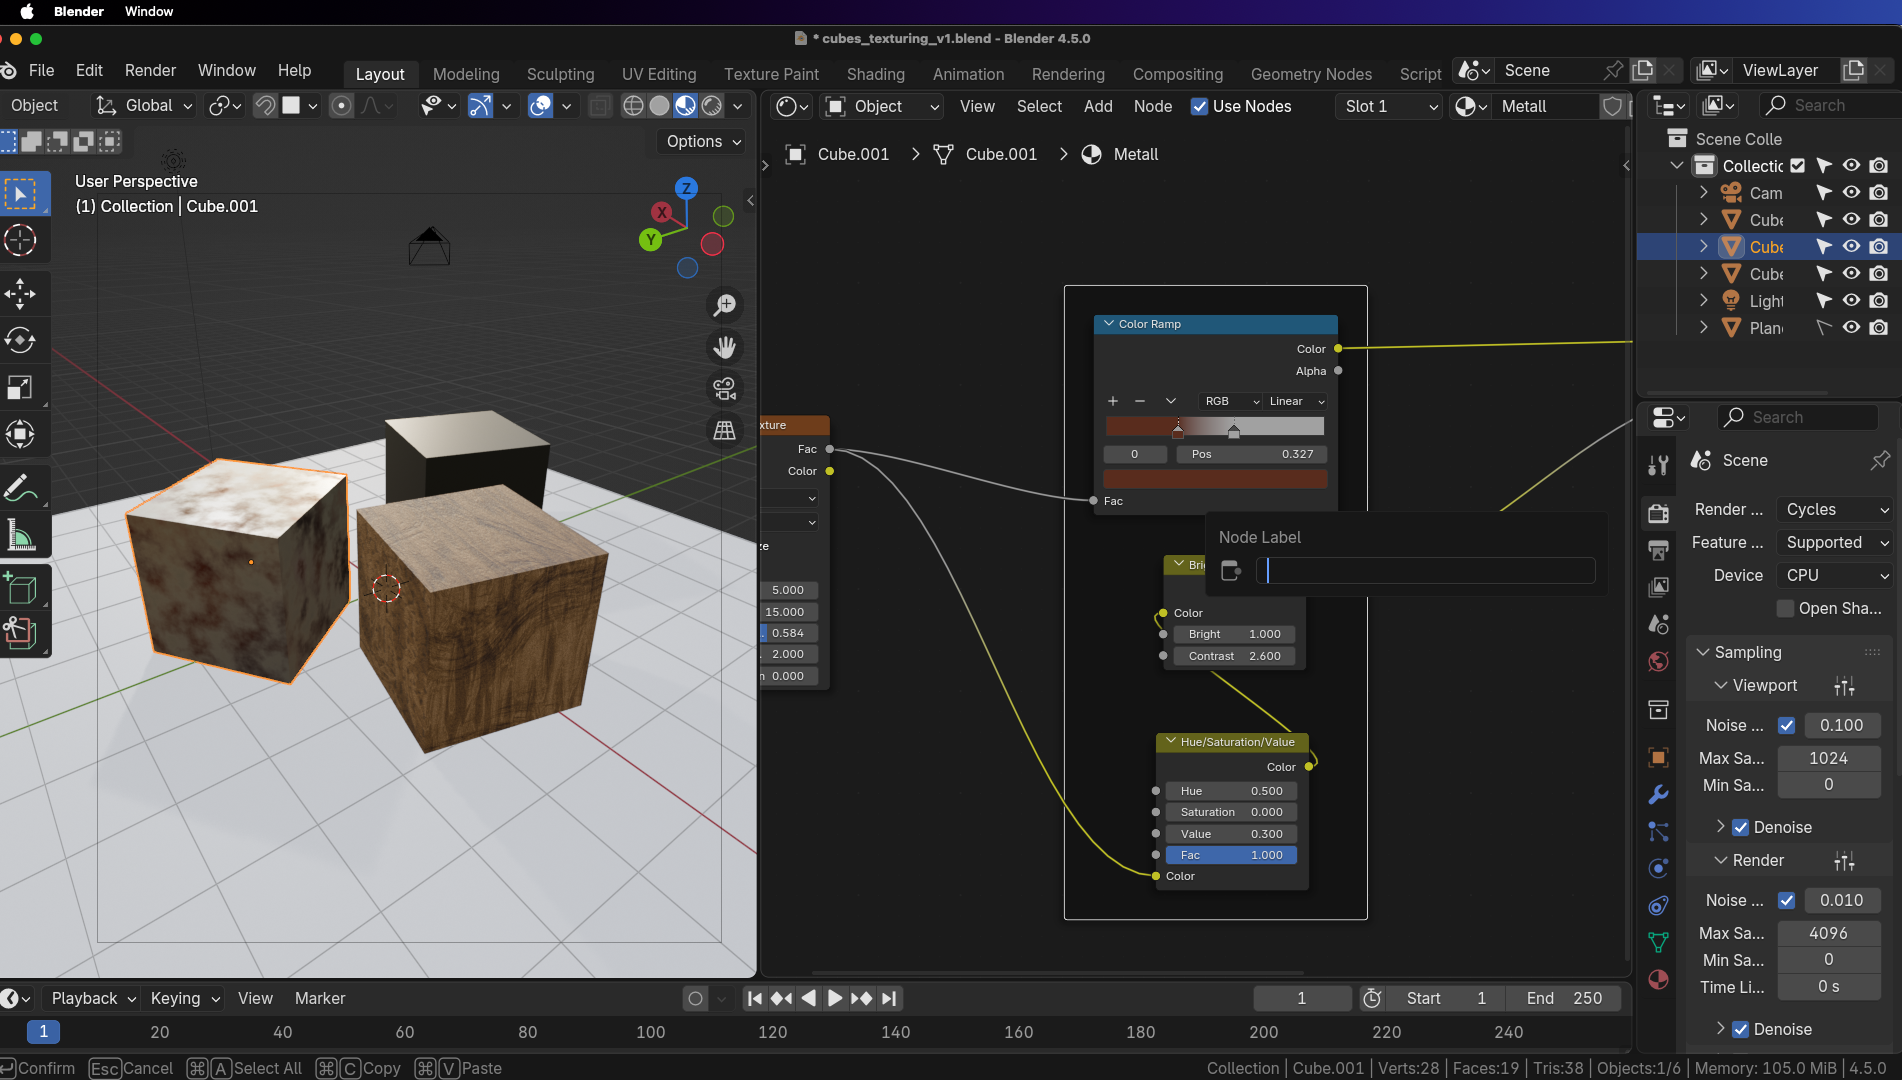
Task: Click the render sampling presets icon
Action: [x=1844, y=861]
